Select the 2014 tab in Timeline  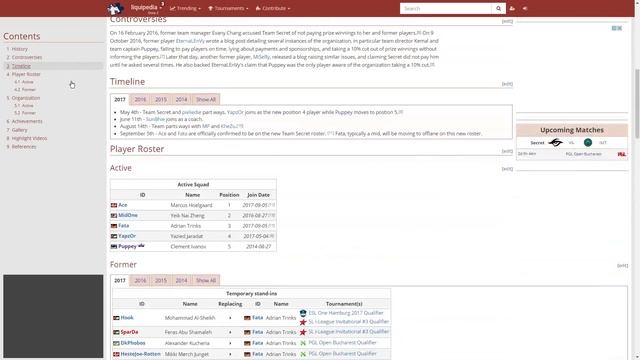(x=181, y=100)
